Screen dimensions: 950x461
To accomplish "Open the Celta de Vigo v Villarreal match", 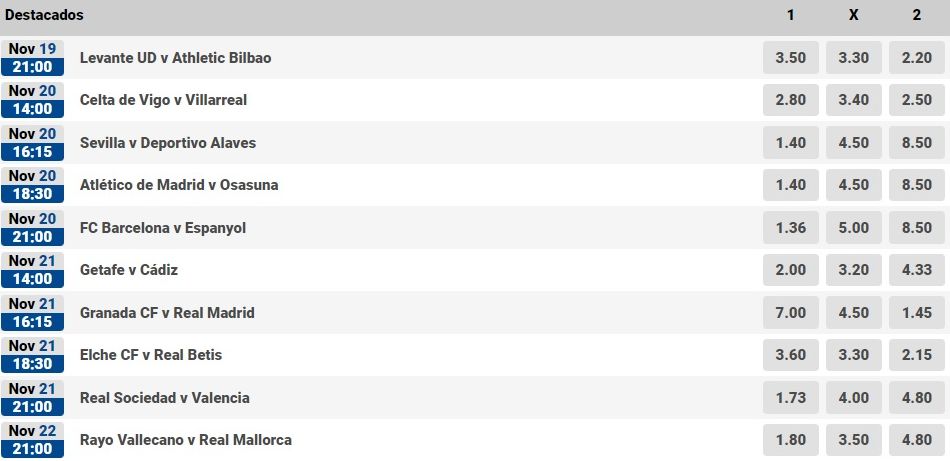I will (163, 100).
